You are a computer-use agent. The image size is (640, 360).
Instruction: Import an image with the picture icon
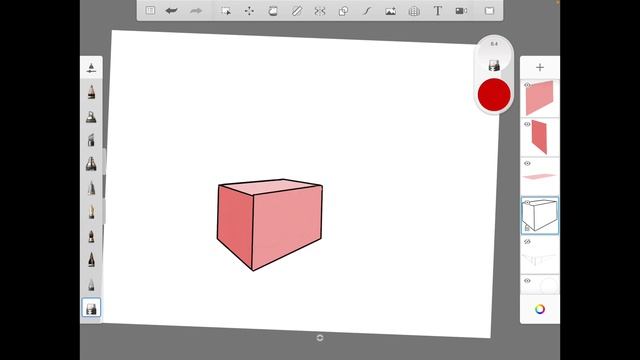point(390,11)
